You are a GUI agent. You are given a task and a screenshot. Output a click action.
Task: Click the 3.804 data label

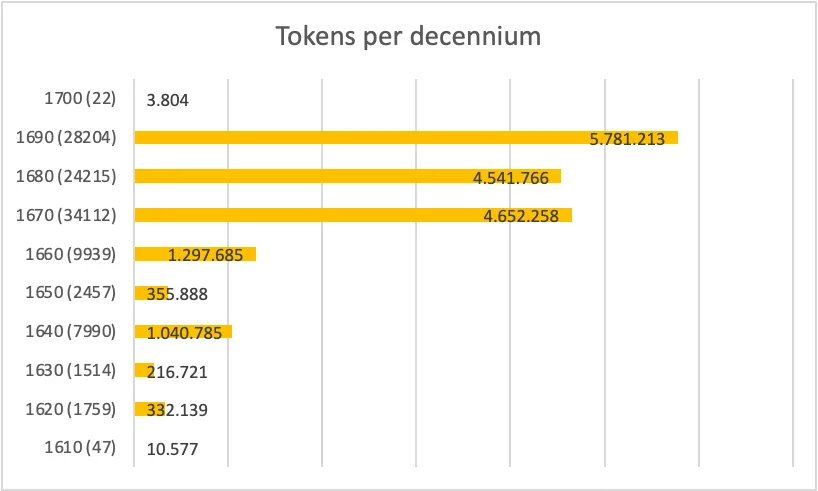168,100
